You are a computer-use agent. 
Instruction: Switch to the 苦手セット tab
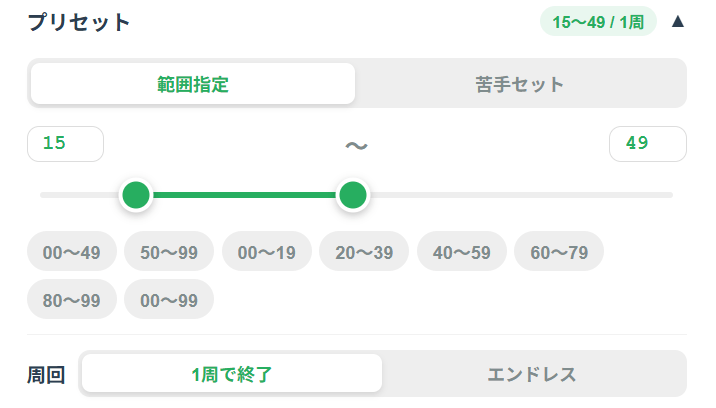(x=520, y=84)
